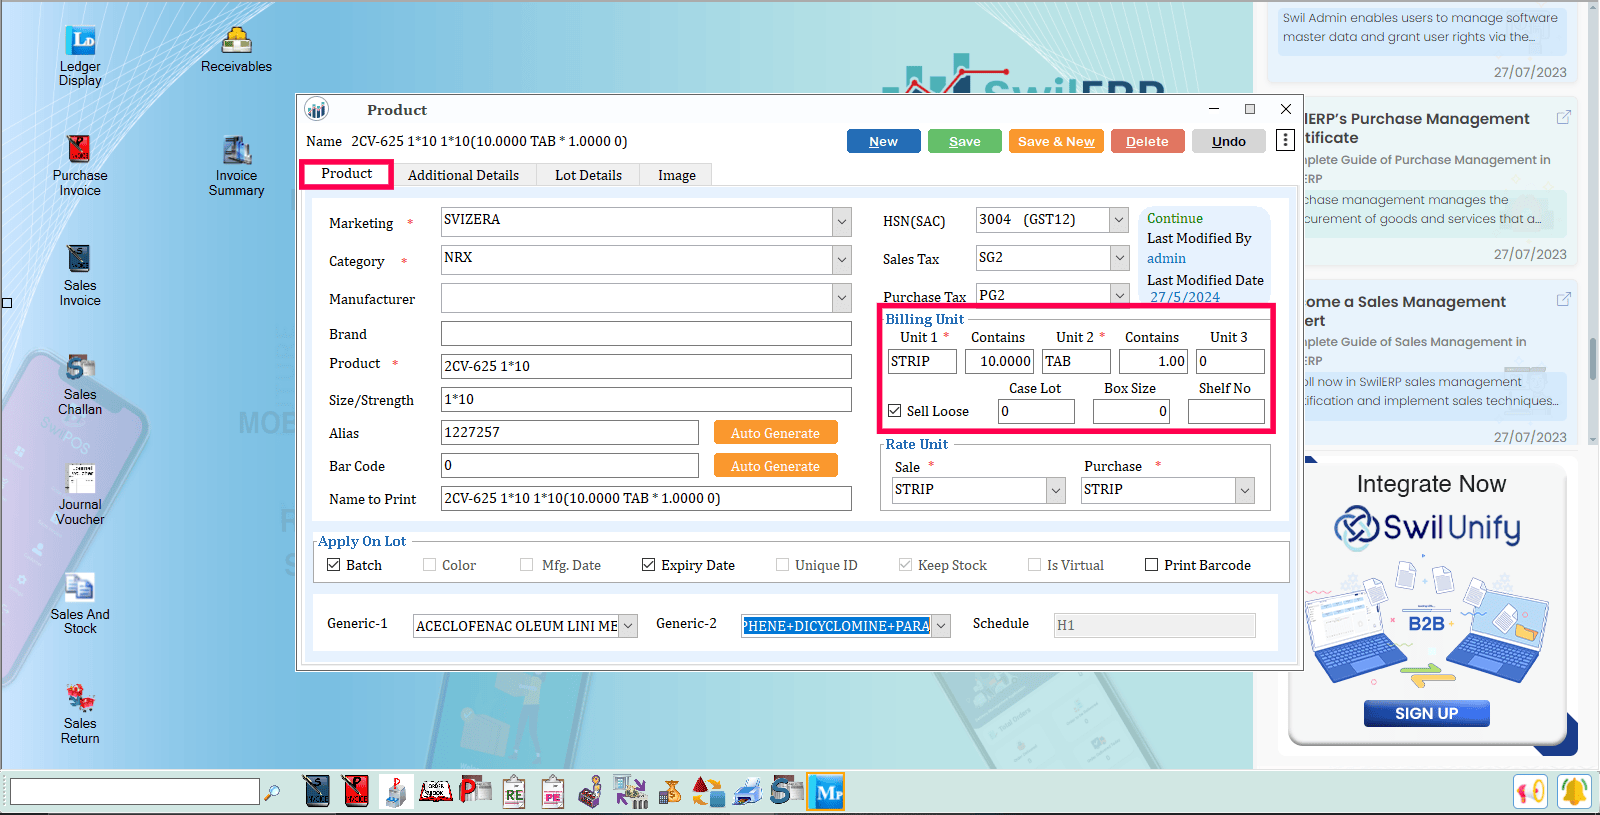
Task: Click the blue S invoice book icon in the bottom bar
Action: click(x=317, y=791)
